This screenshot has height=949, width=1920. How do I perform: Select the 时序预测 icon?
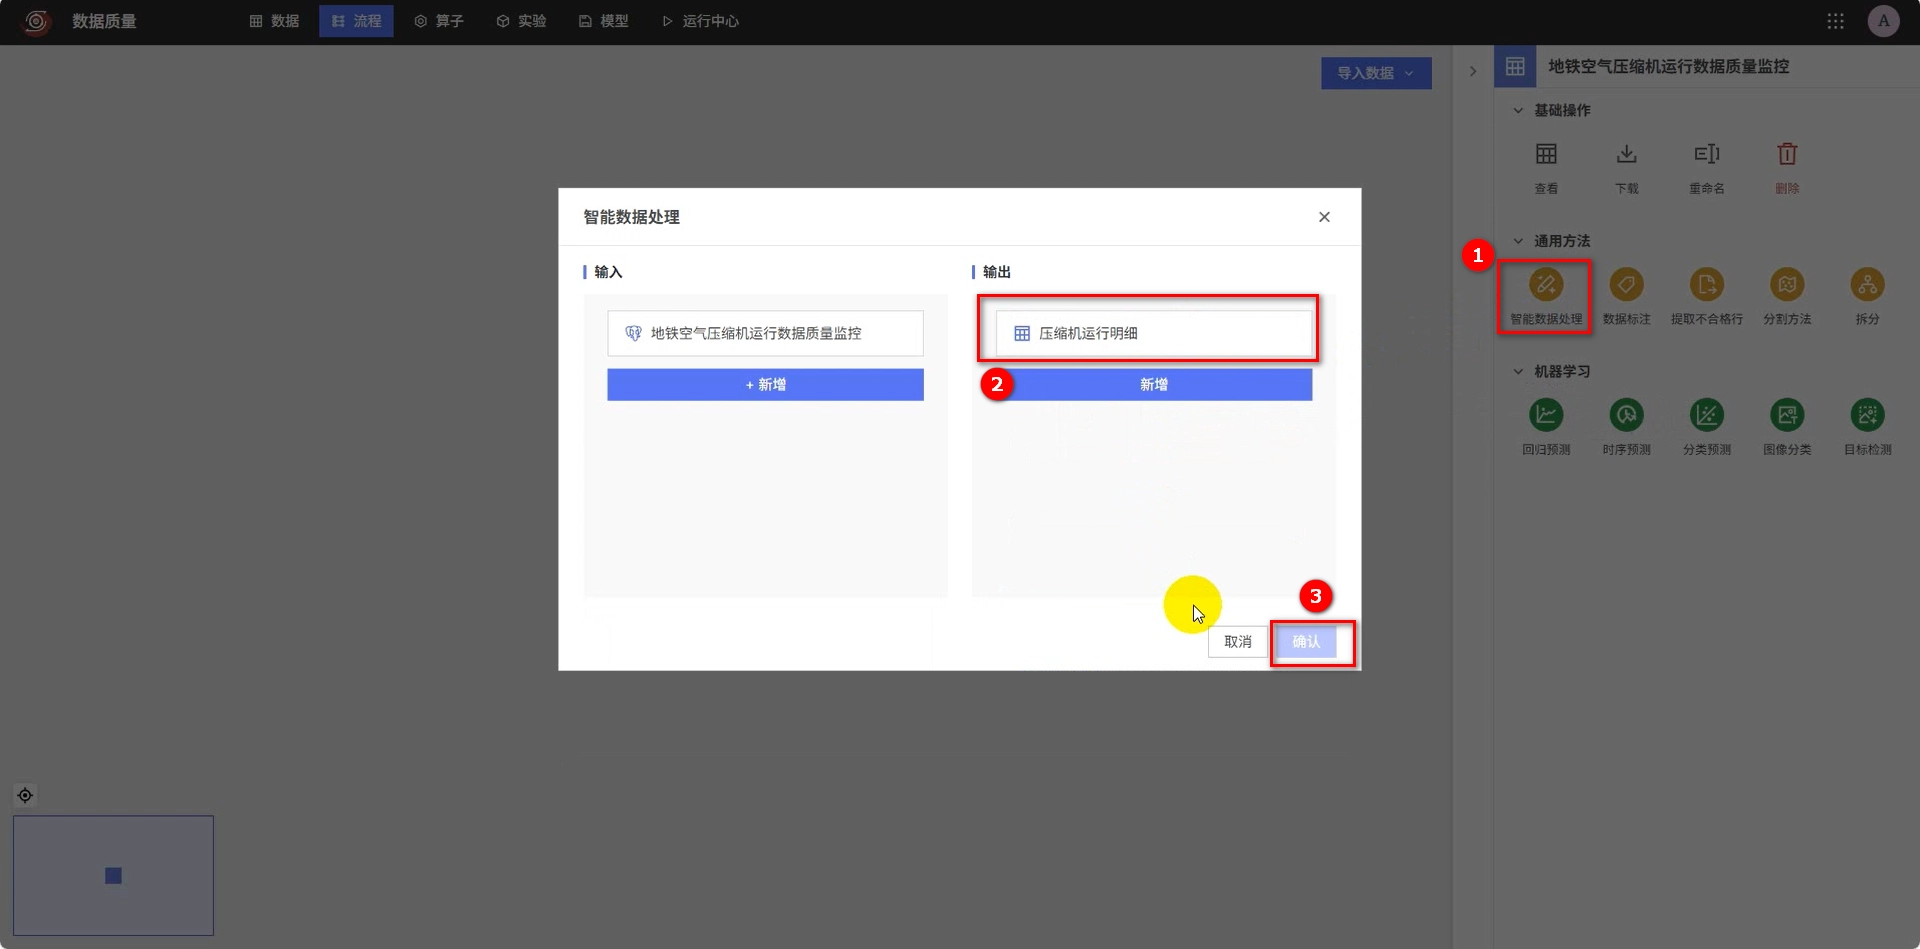pyautogui.click(x=1626, y=415)
